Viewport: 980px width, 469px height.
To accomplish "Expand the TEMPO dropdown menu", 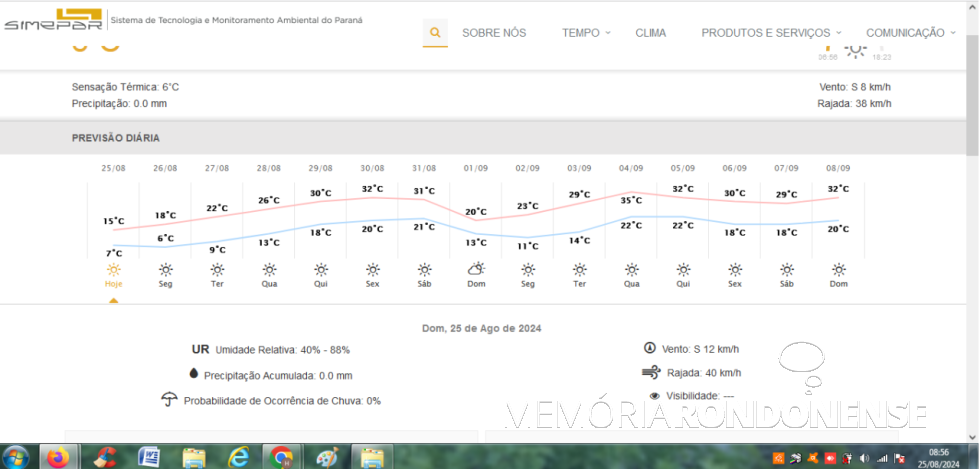I will (x=585, y=33).
